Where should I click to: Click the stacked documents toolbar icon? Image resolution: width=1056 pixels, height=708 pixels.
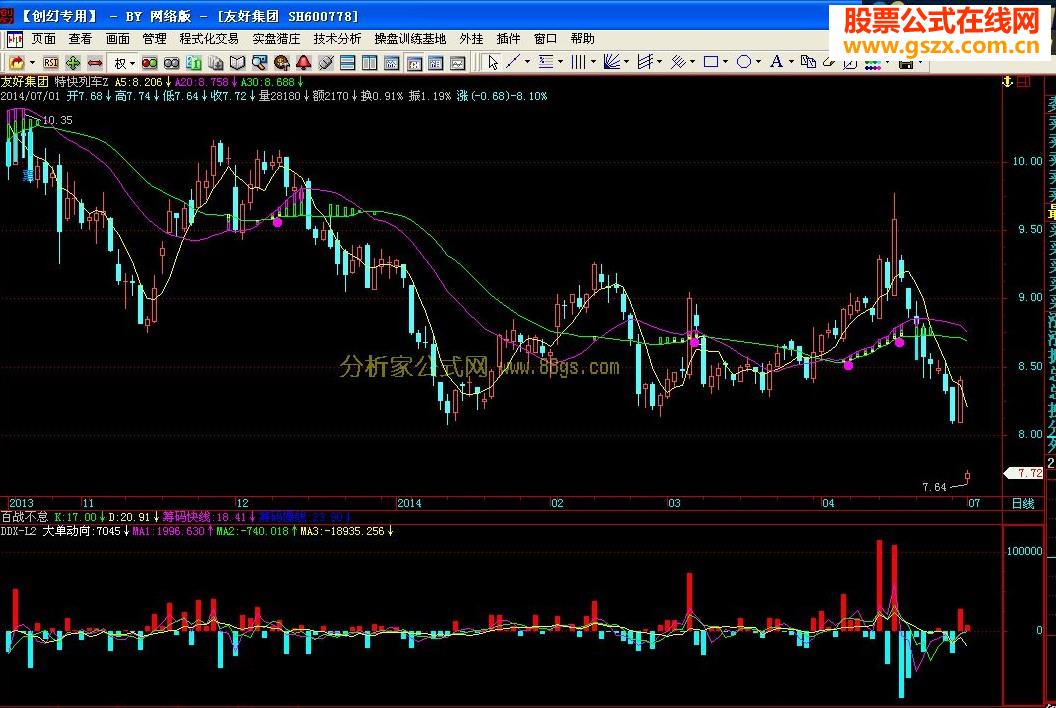click(x=216, y=63)
